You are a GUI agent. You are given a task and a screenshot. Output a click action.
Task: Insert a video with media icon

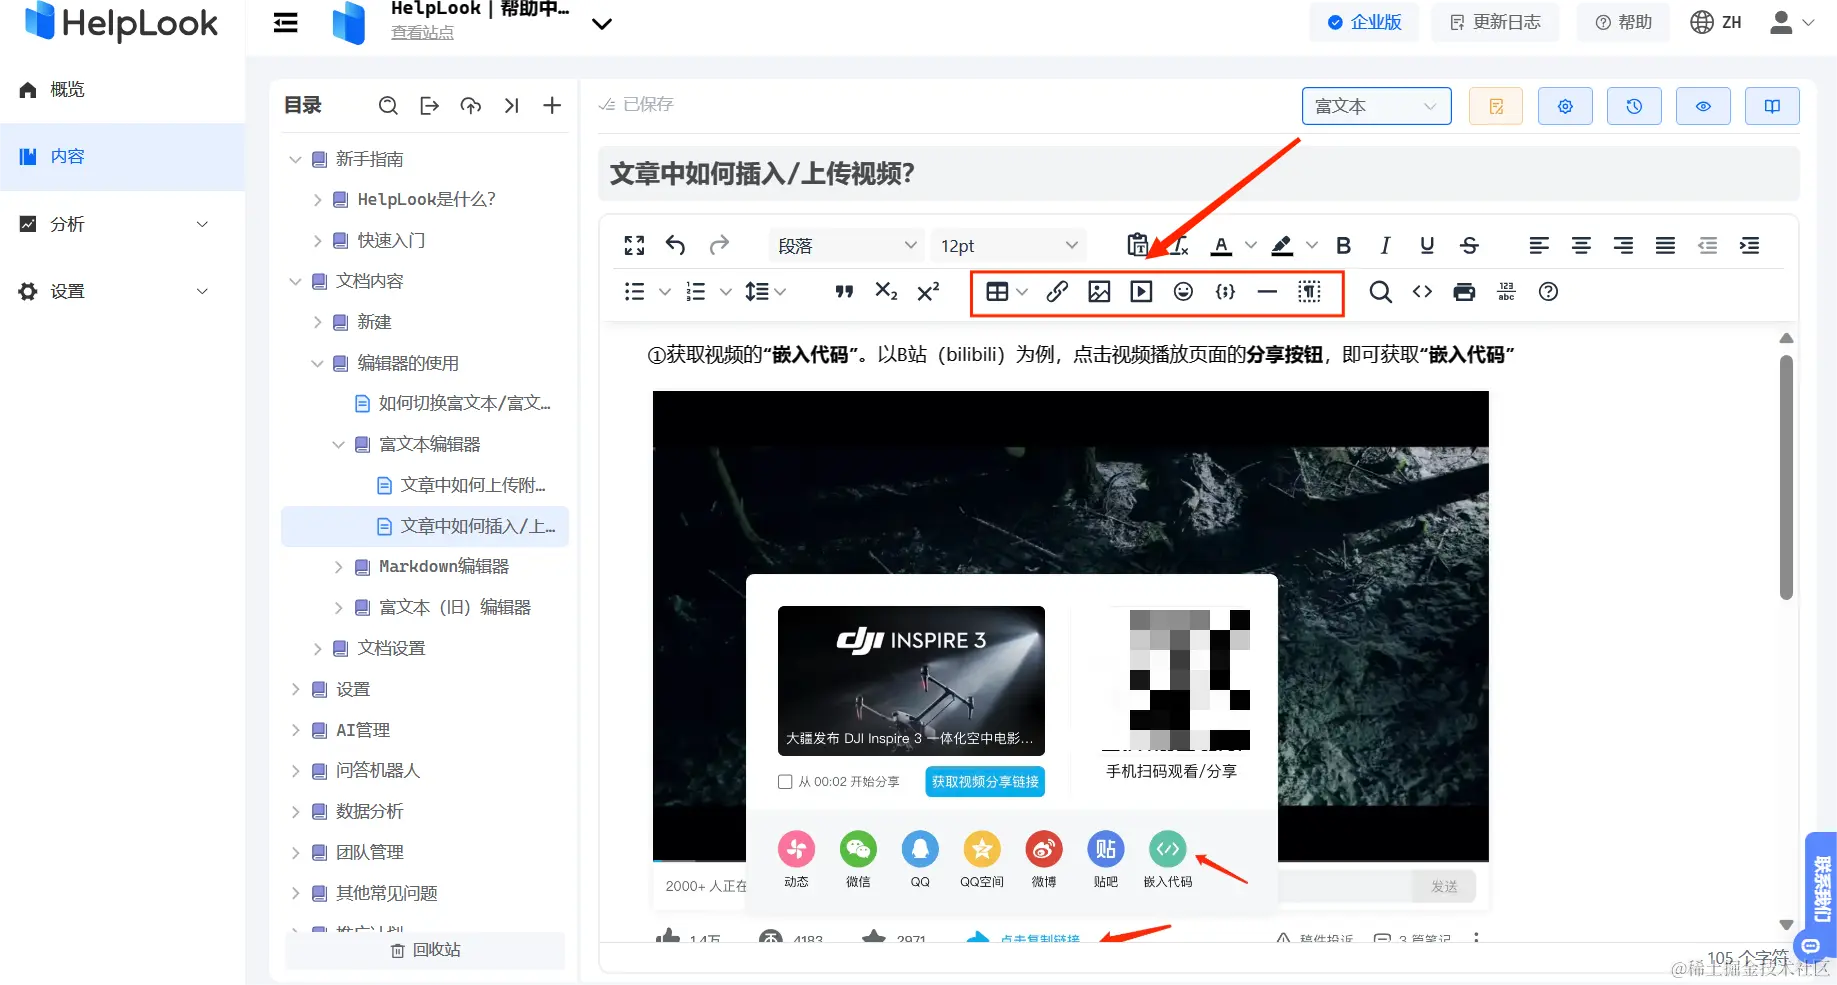pos(1141,291)
